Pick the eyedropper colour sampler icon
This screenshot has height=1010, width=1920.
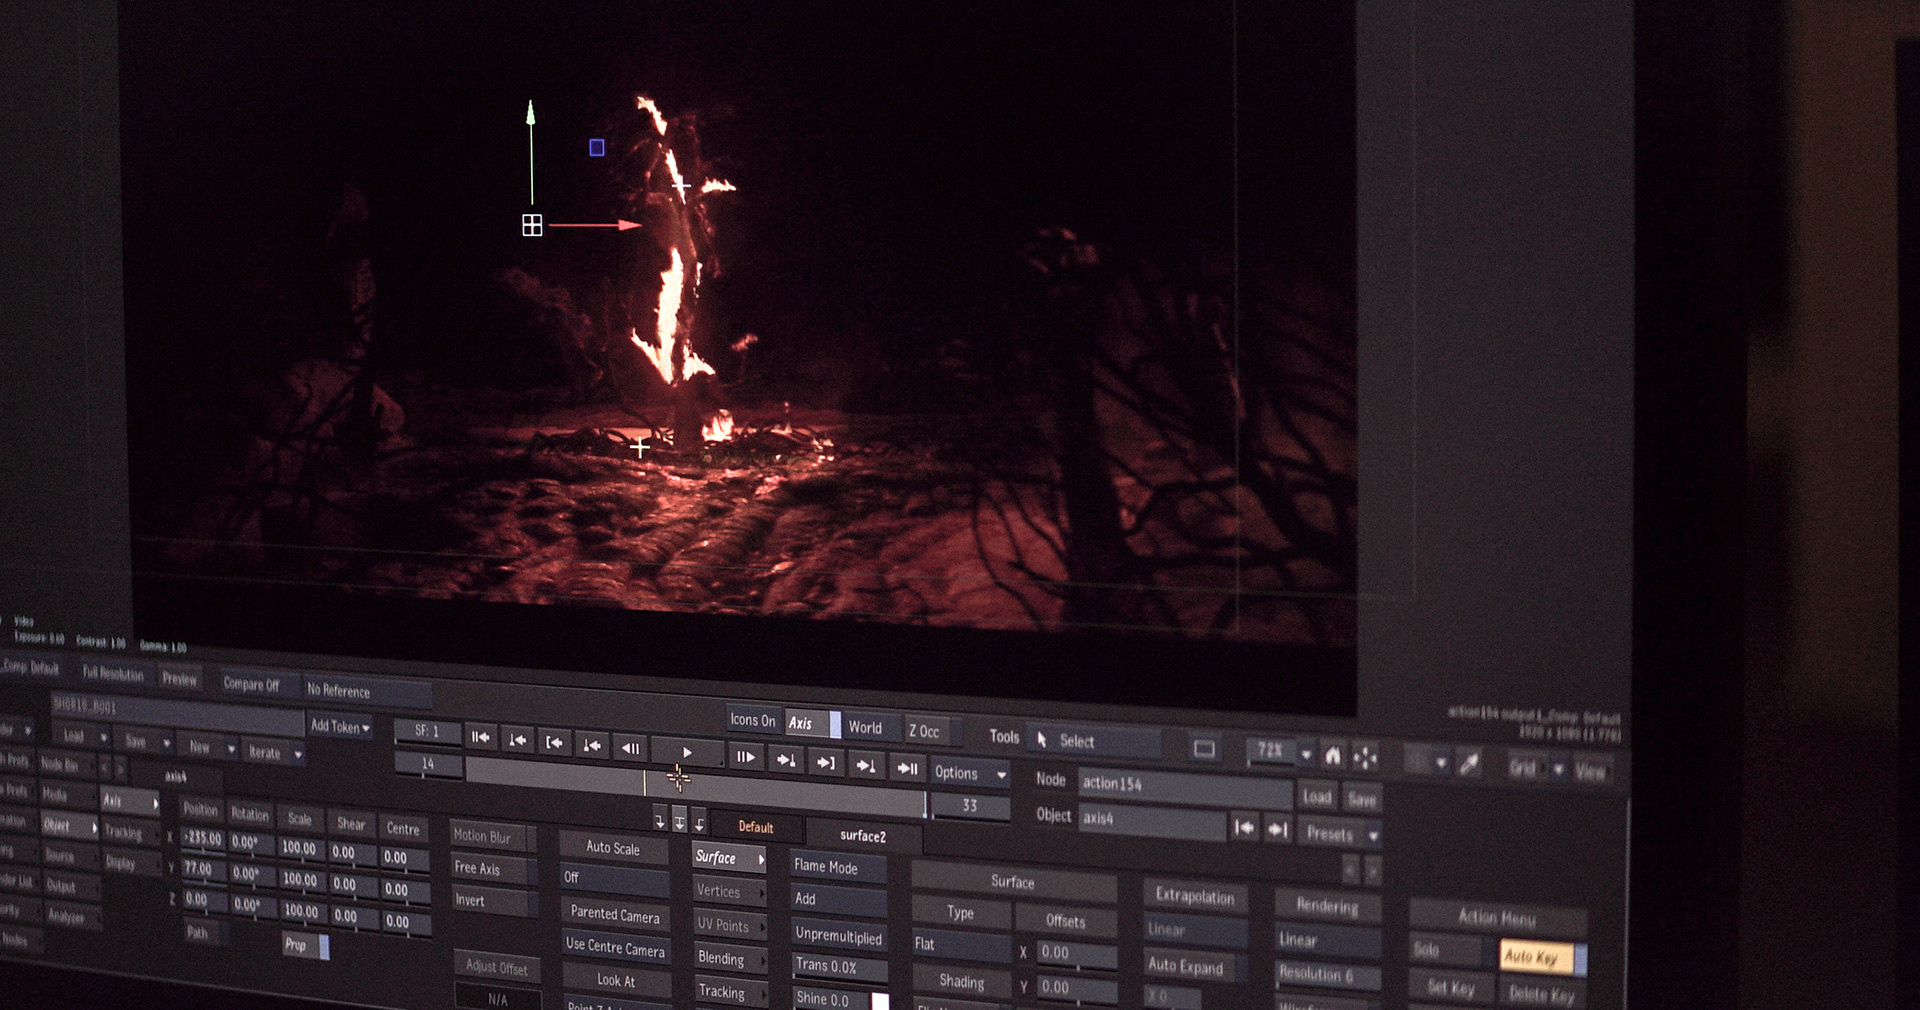pos(1469,764)
